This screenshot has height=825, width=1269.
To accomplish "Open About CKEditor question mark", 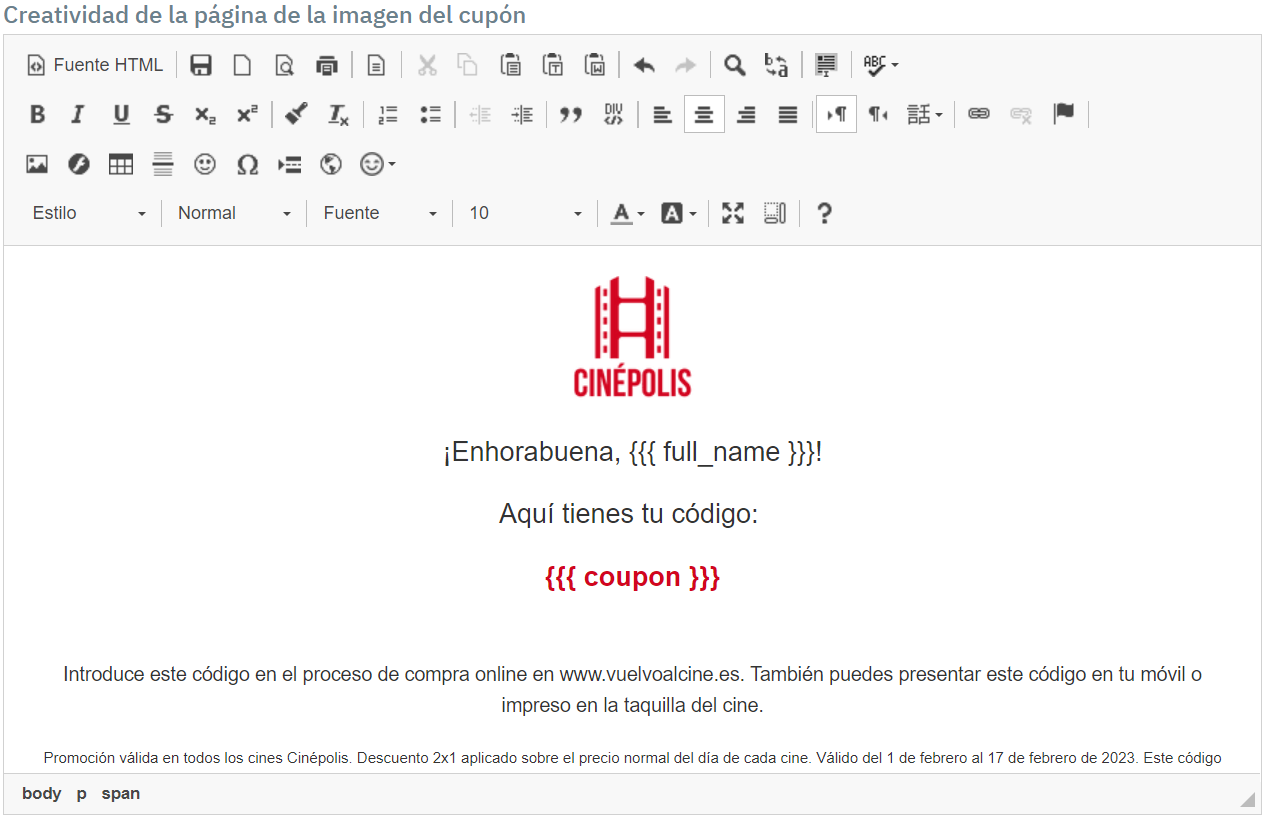I will click(x=824, y=213).
